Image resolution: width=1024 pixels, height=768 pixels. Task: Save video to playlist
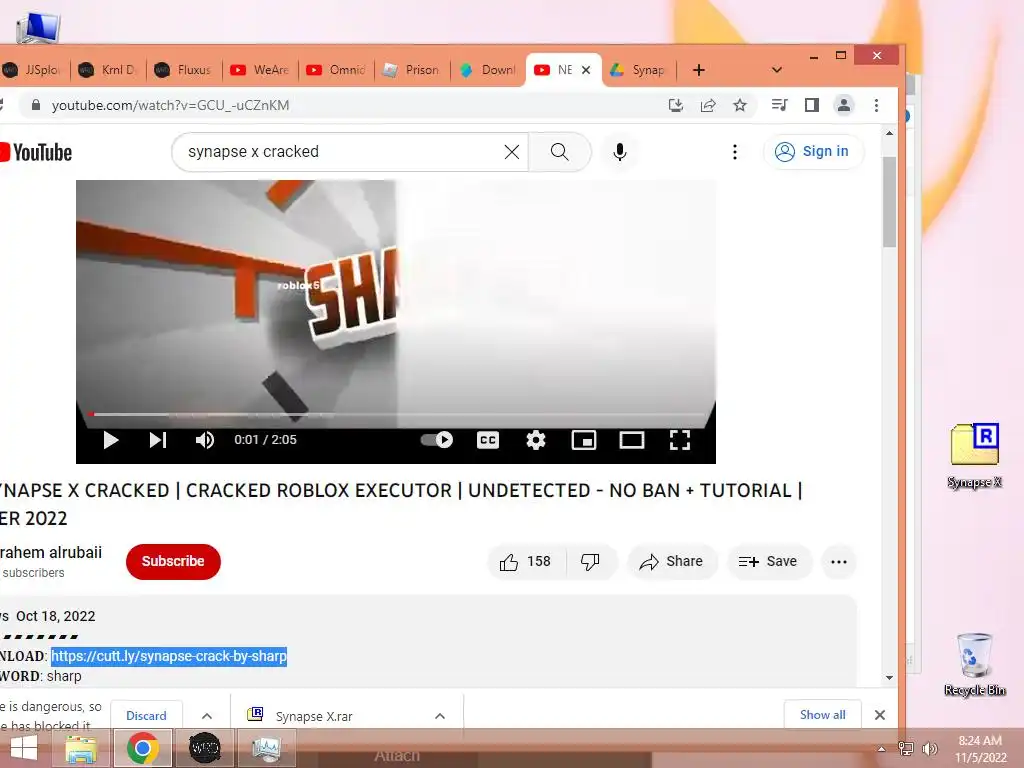pos(769,562)
